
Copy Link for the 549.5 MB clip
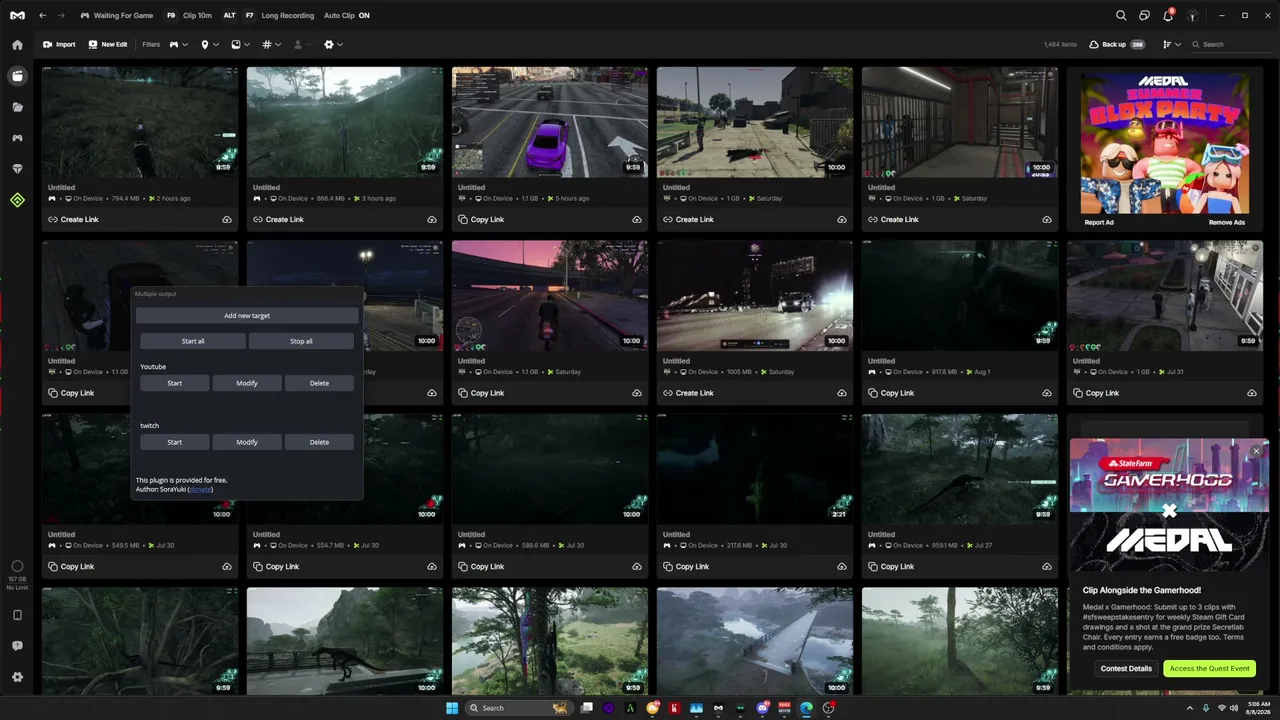71,567
